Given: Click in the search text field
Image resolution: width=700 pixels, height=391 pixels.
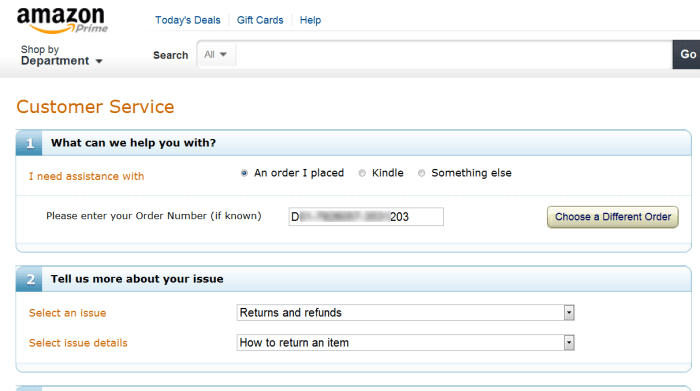Looking at the screenshot, I should tap(454, 54).
